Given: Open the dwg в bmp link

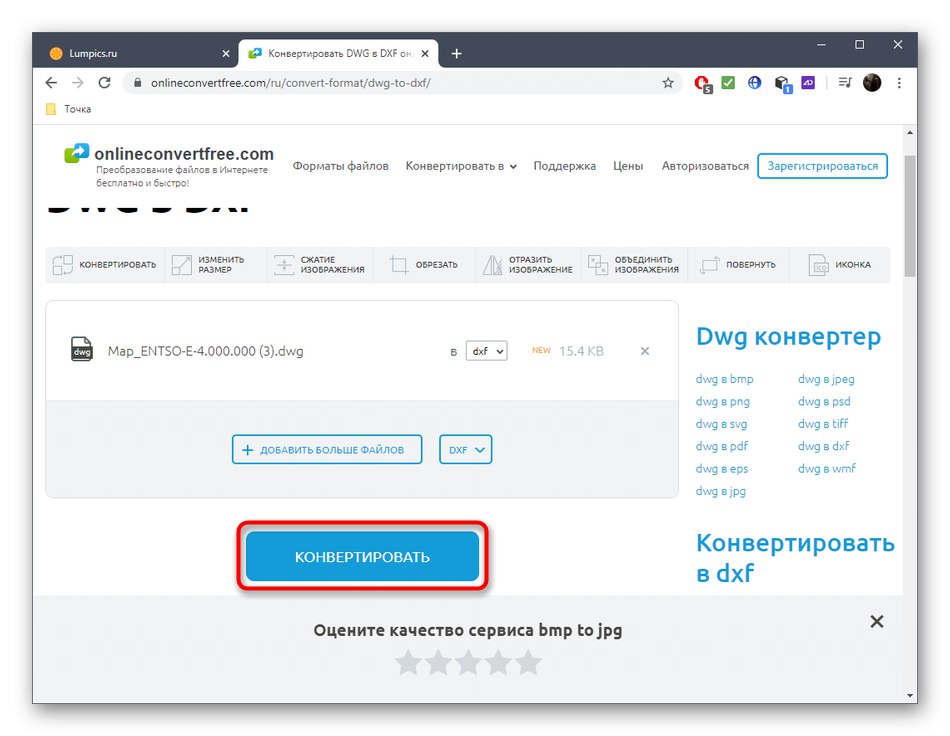Looking at the screenshot, I should point(724,379).
